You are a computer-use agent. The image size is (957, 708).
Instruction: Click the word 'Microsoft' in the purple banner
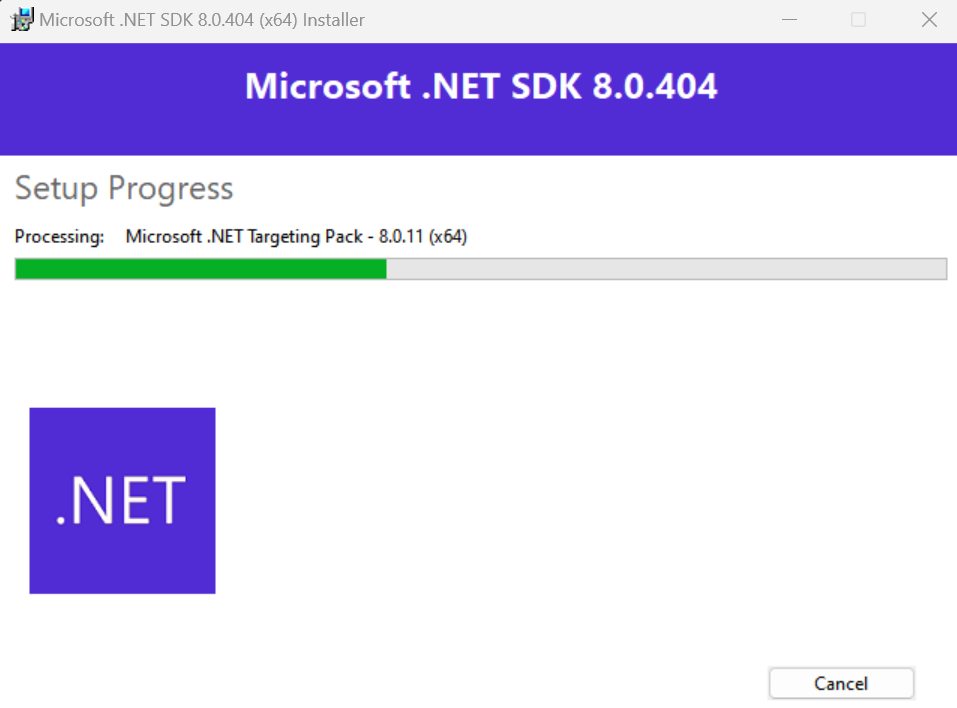pos(328,86)
